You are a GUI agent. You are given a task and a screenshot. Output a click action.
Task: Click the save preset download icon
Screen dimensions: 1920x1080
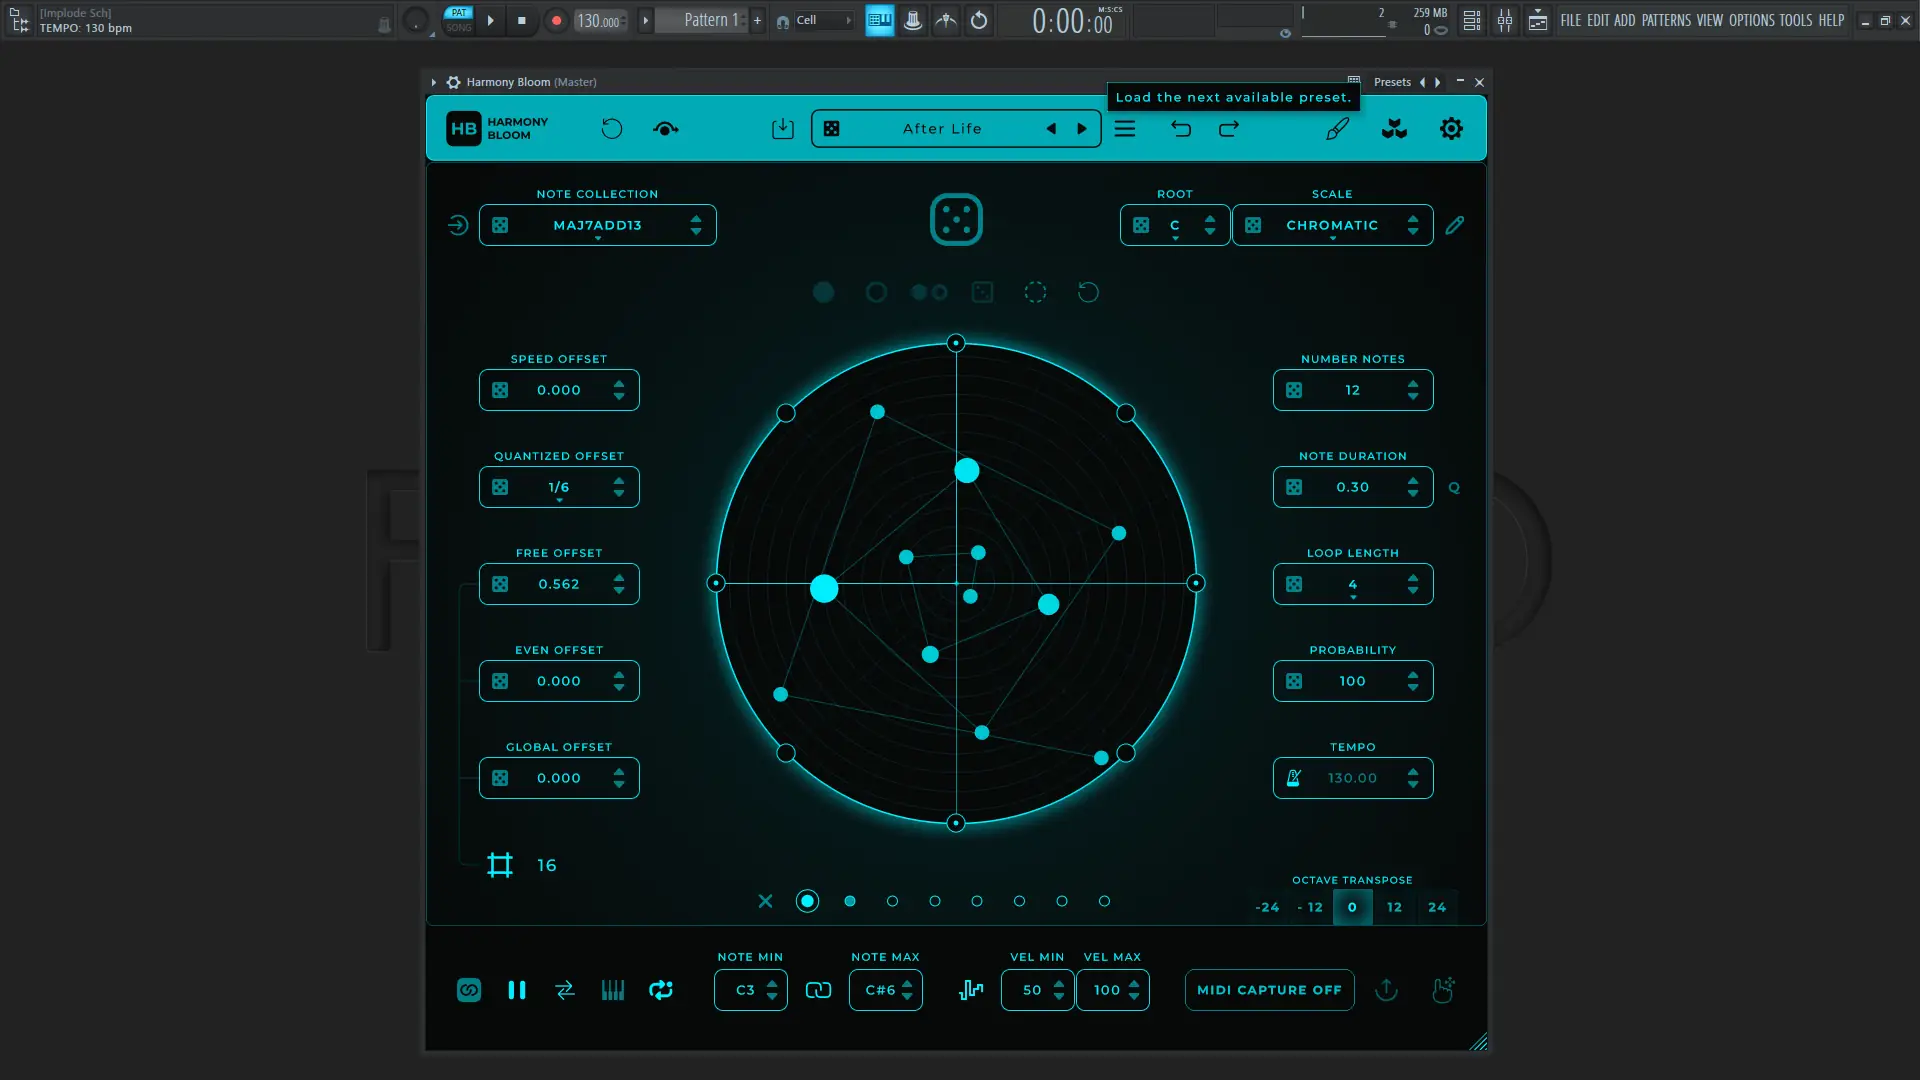pyautogui.click(x=783, y=129)
